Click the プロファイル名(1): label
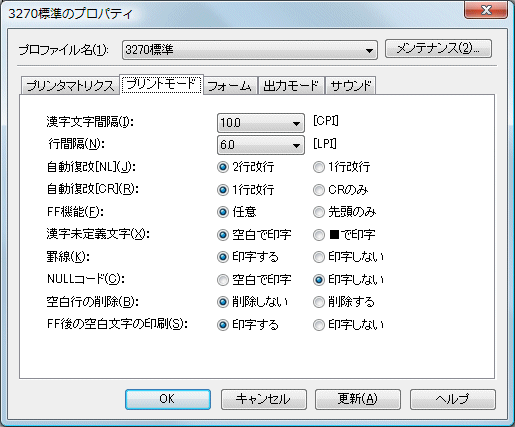This screenshot has height=427, width=515. [63, 50]
